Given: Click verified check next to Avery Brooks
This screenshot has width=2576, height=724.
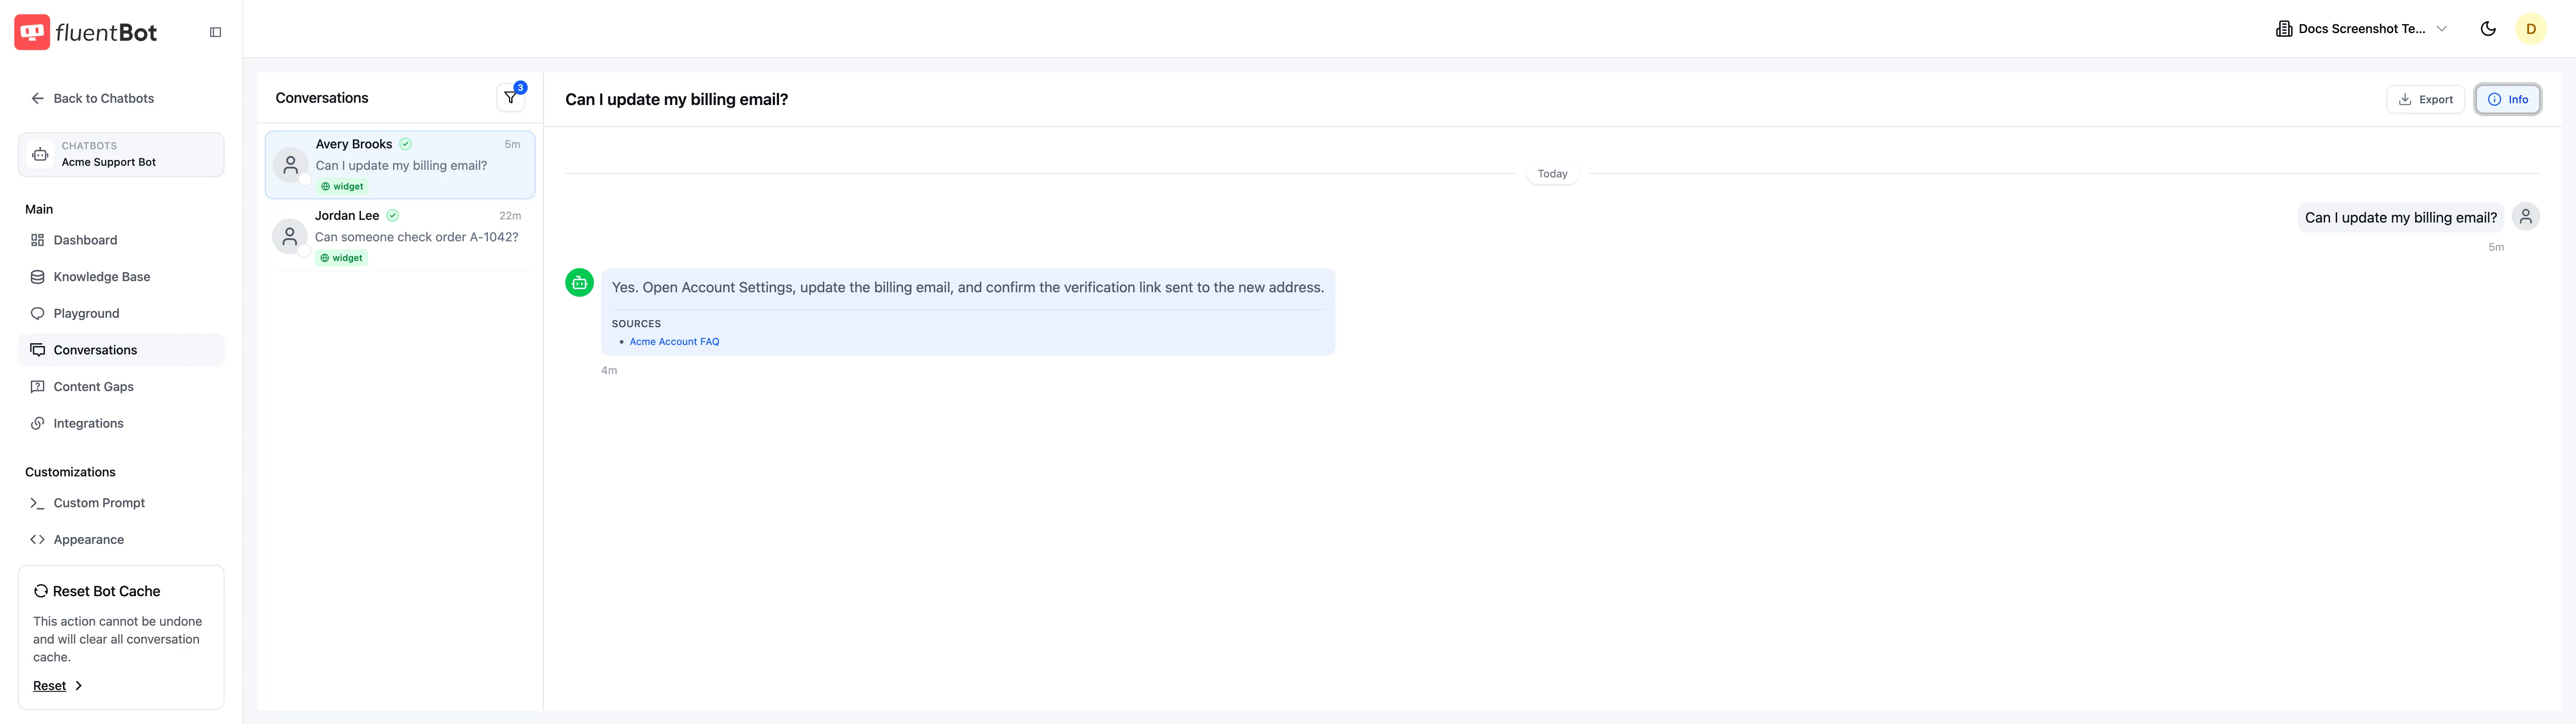Looking at the screenshot, I should [x=406, y=144].
